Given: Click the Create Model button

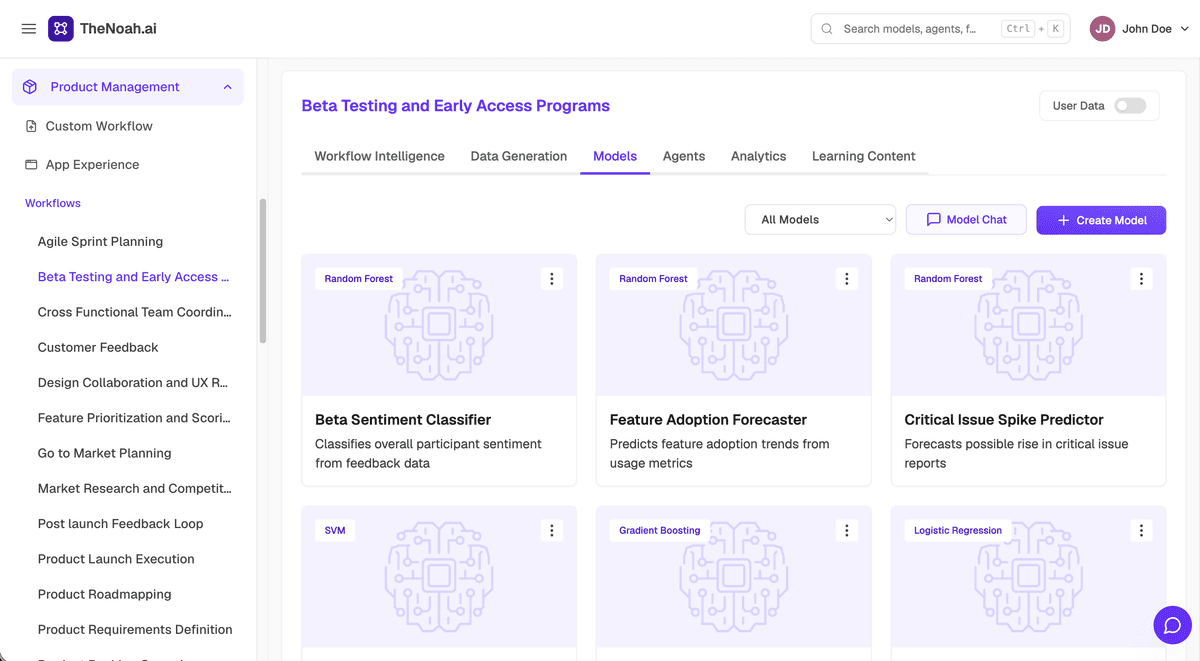Looking at the screenshot, I should pyautogui.click(x=1101, y=220).
